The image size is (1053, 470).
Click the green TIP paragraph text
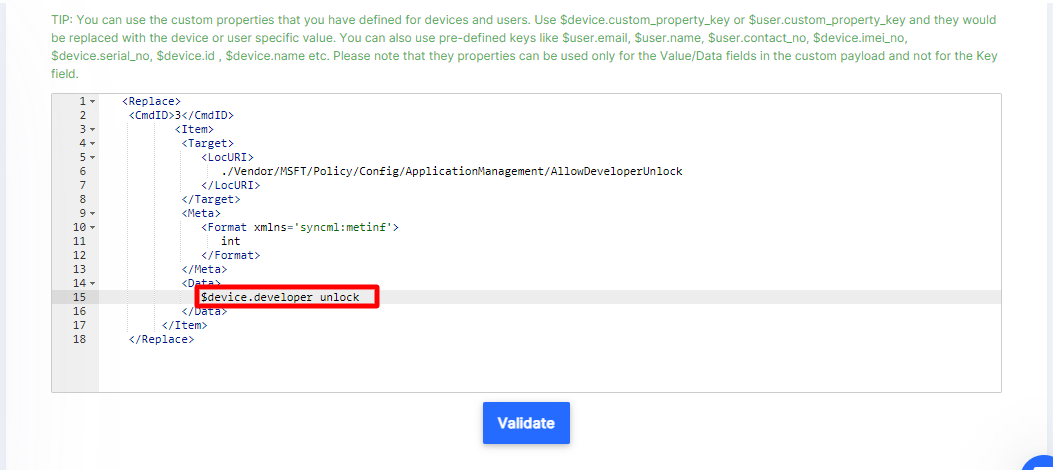[524, 46]
